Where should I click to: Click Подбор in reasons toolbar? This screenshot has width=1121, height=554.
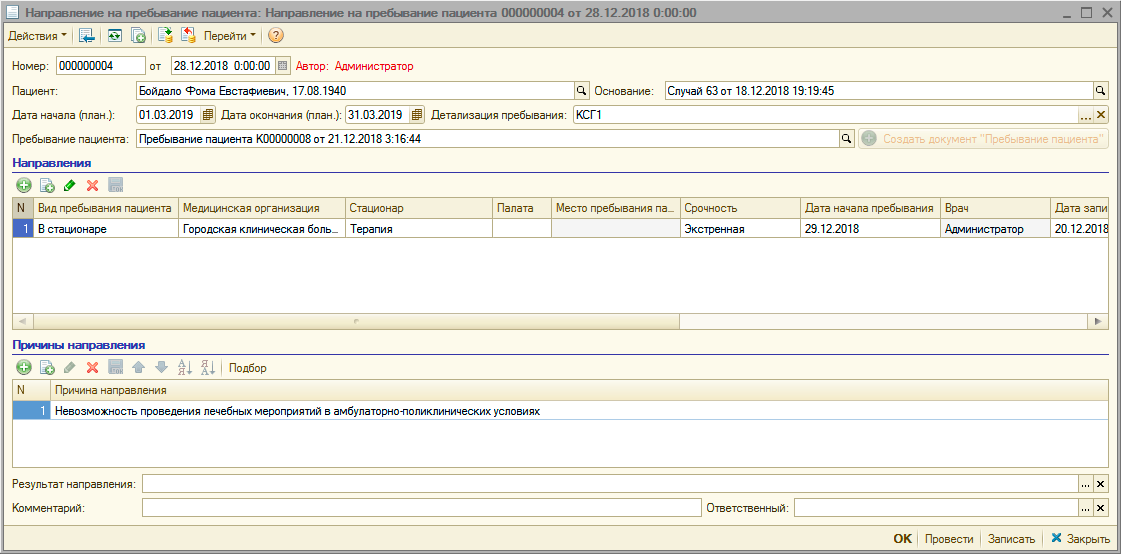pyautogui.click(x=248, y=368)
